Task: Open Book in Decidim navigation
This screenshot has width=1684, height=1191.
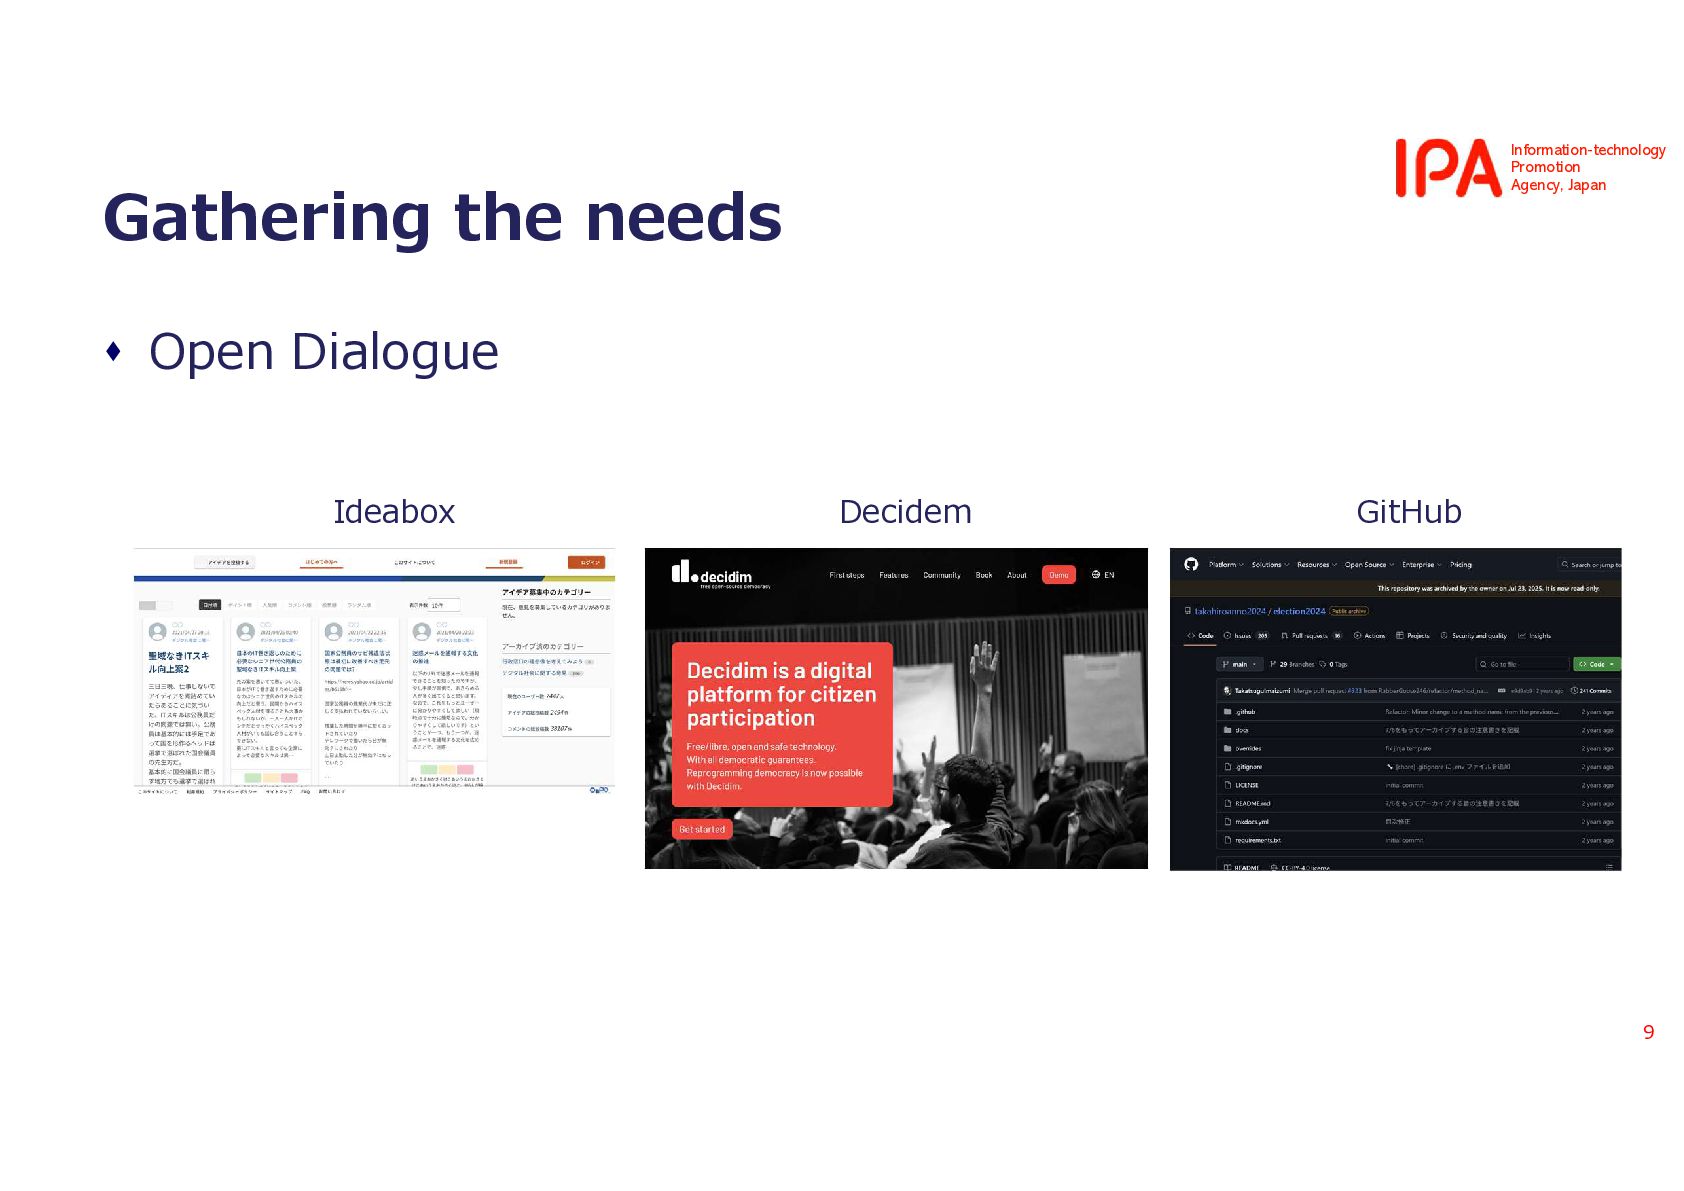Action: click(x=984, y=575)
